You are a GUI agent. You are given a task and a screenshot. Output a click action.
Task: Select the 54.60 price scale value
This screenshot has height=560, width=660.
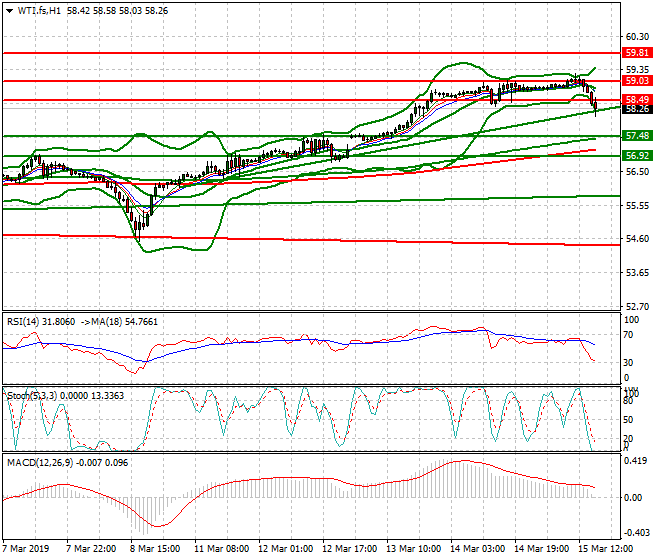637,239
